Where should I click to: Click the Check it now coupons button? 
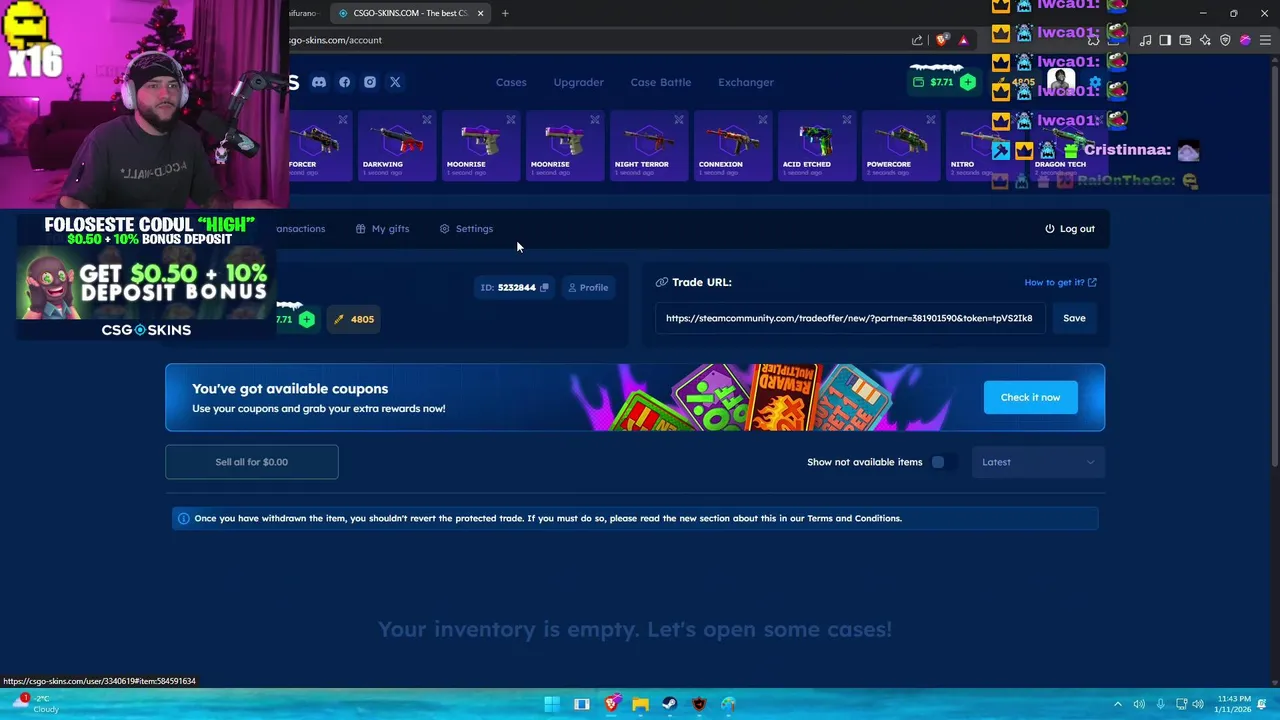point(1030,397)
